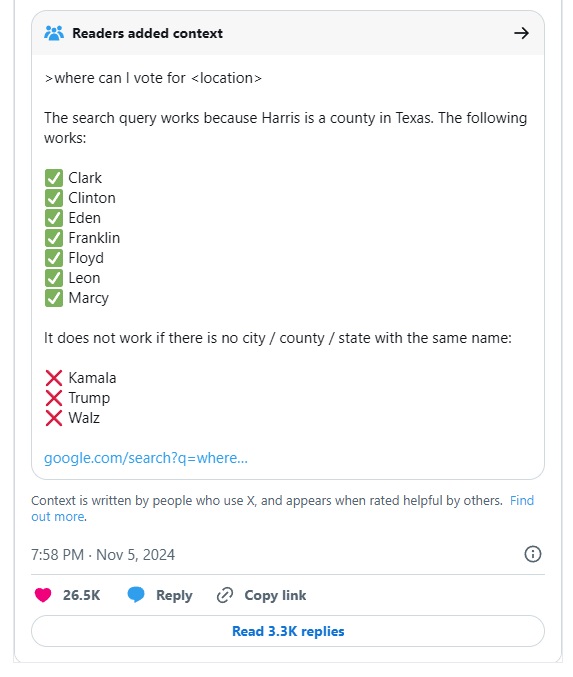The image size is (573, 677).
Task: Click the green check mark beside Franklin
Action: pyautogui.click(x=54, y=238)
